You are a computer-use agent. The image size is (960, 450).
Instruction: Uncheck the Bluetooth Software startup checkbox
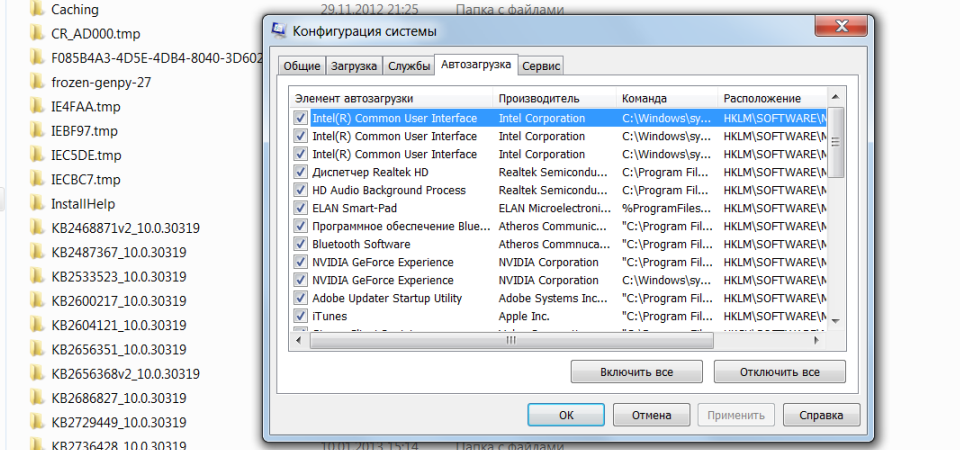(301, 244)
